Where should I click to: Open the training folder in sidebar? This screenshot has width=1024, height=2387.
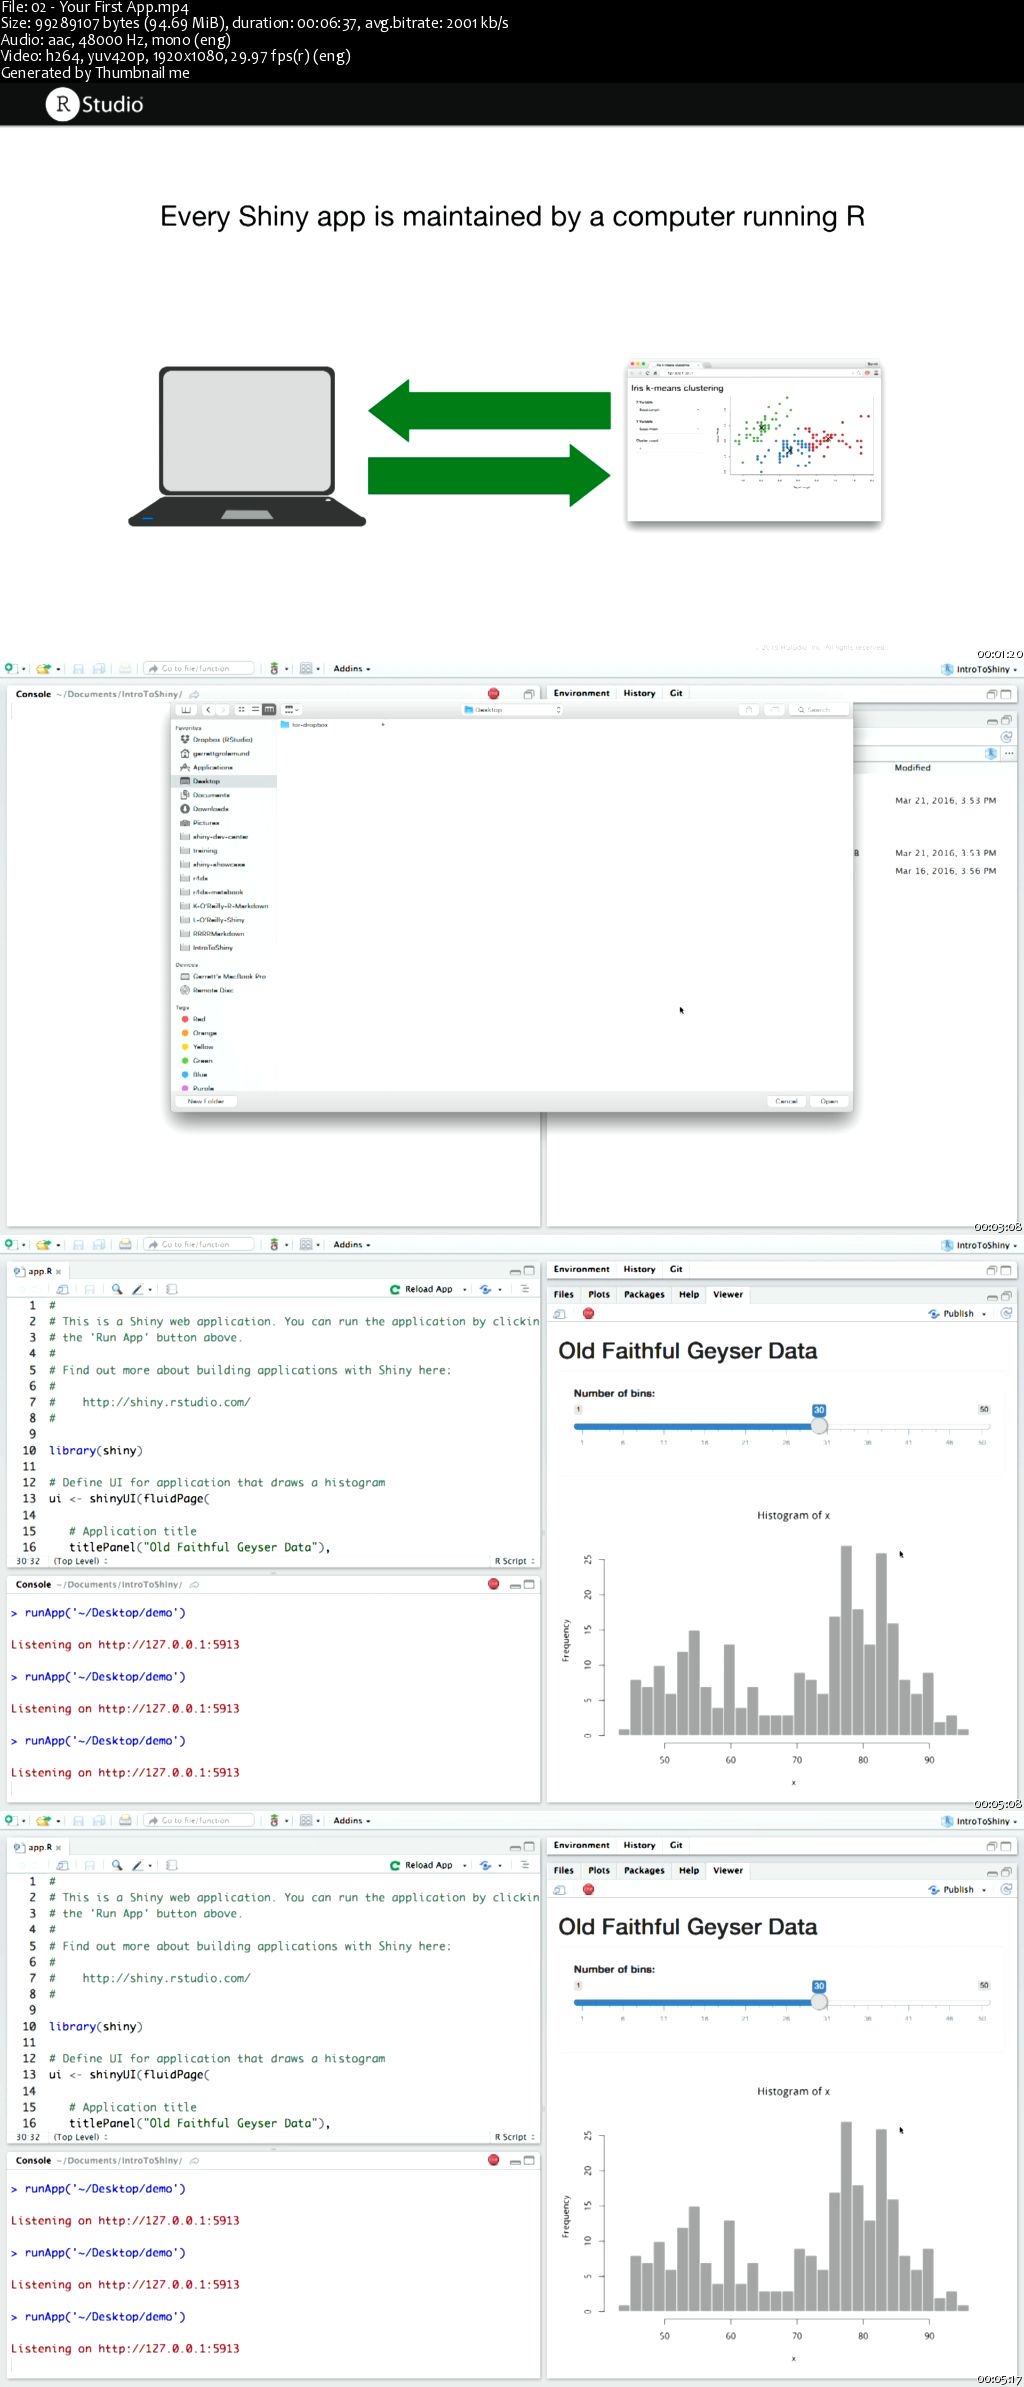pos(204,851)
